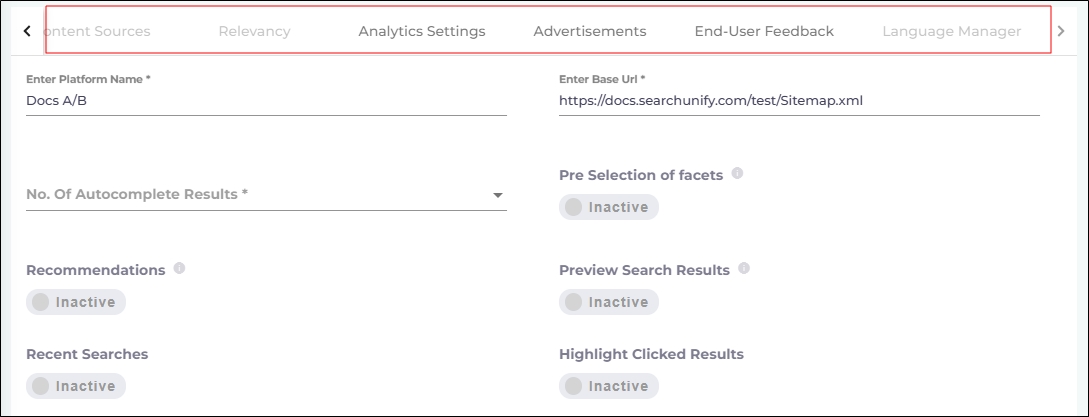Image resolution: width=1089 pixels, height=417 pixels.
Task: Open the Content Sources tab
Action: 100,31
